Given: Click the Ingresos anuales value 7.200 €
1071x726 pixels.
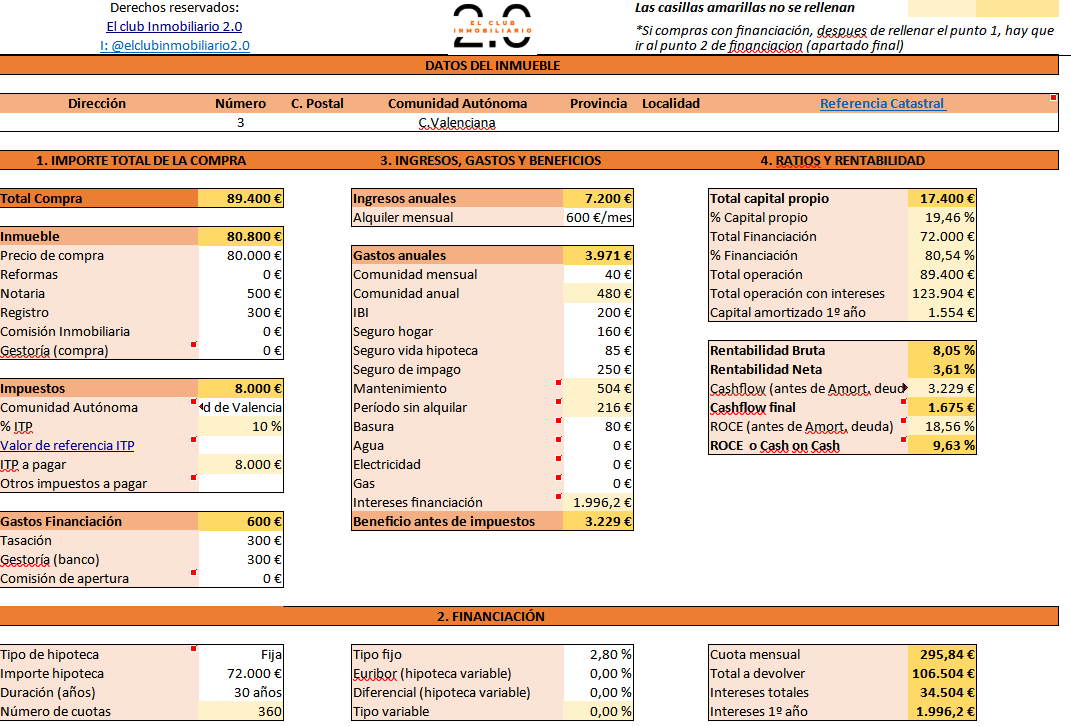Looking at the screenshot, I should 598,199.
